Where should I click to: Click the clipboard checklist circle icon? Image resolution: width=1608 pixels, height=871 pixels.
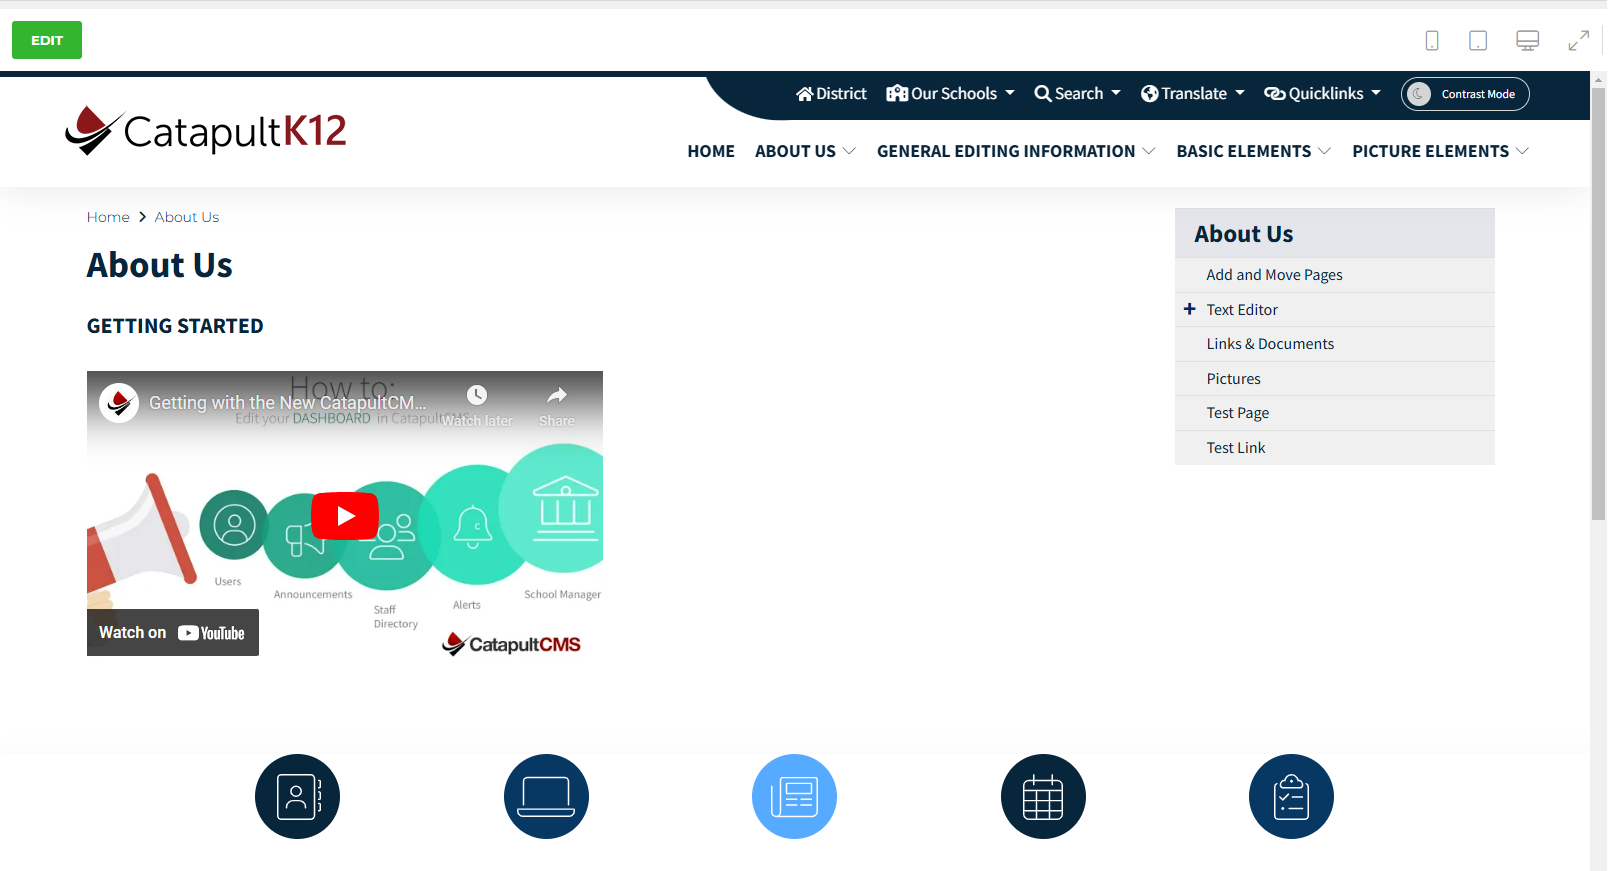coord(1291,797)
